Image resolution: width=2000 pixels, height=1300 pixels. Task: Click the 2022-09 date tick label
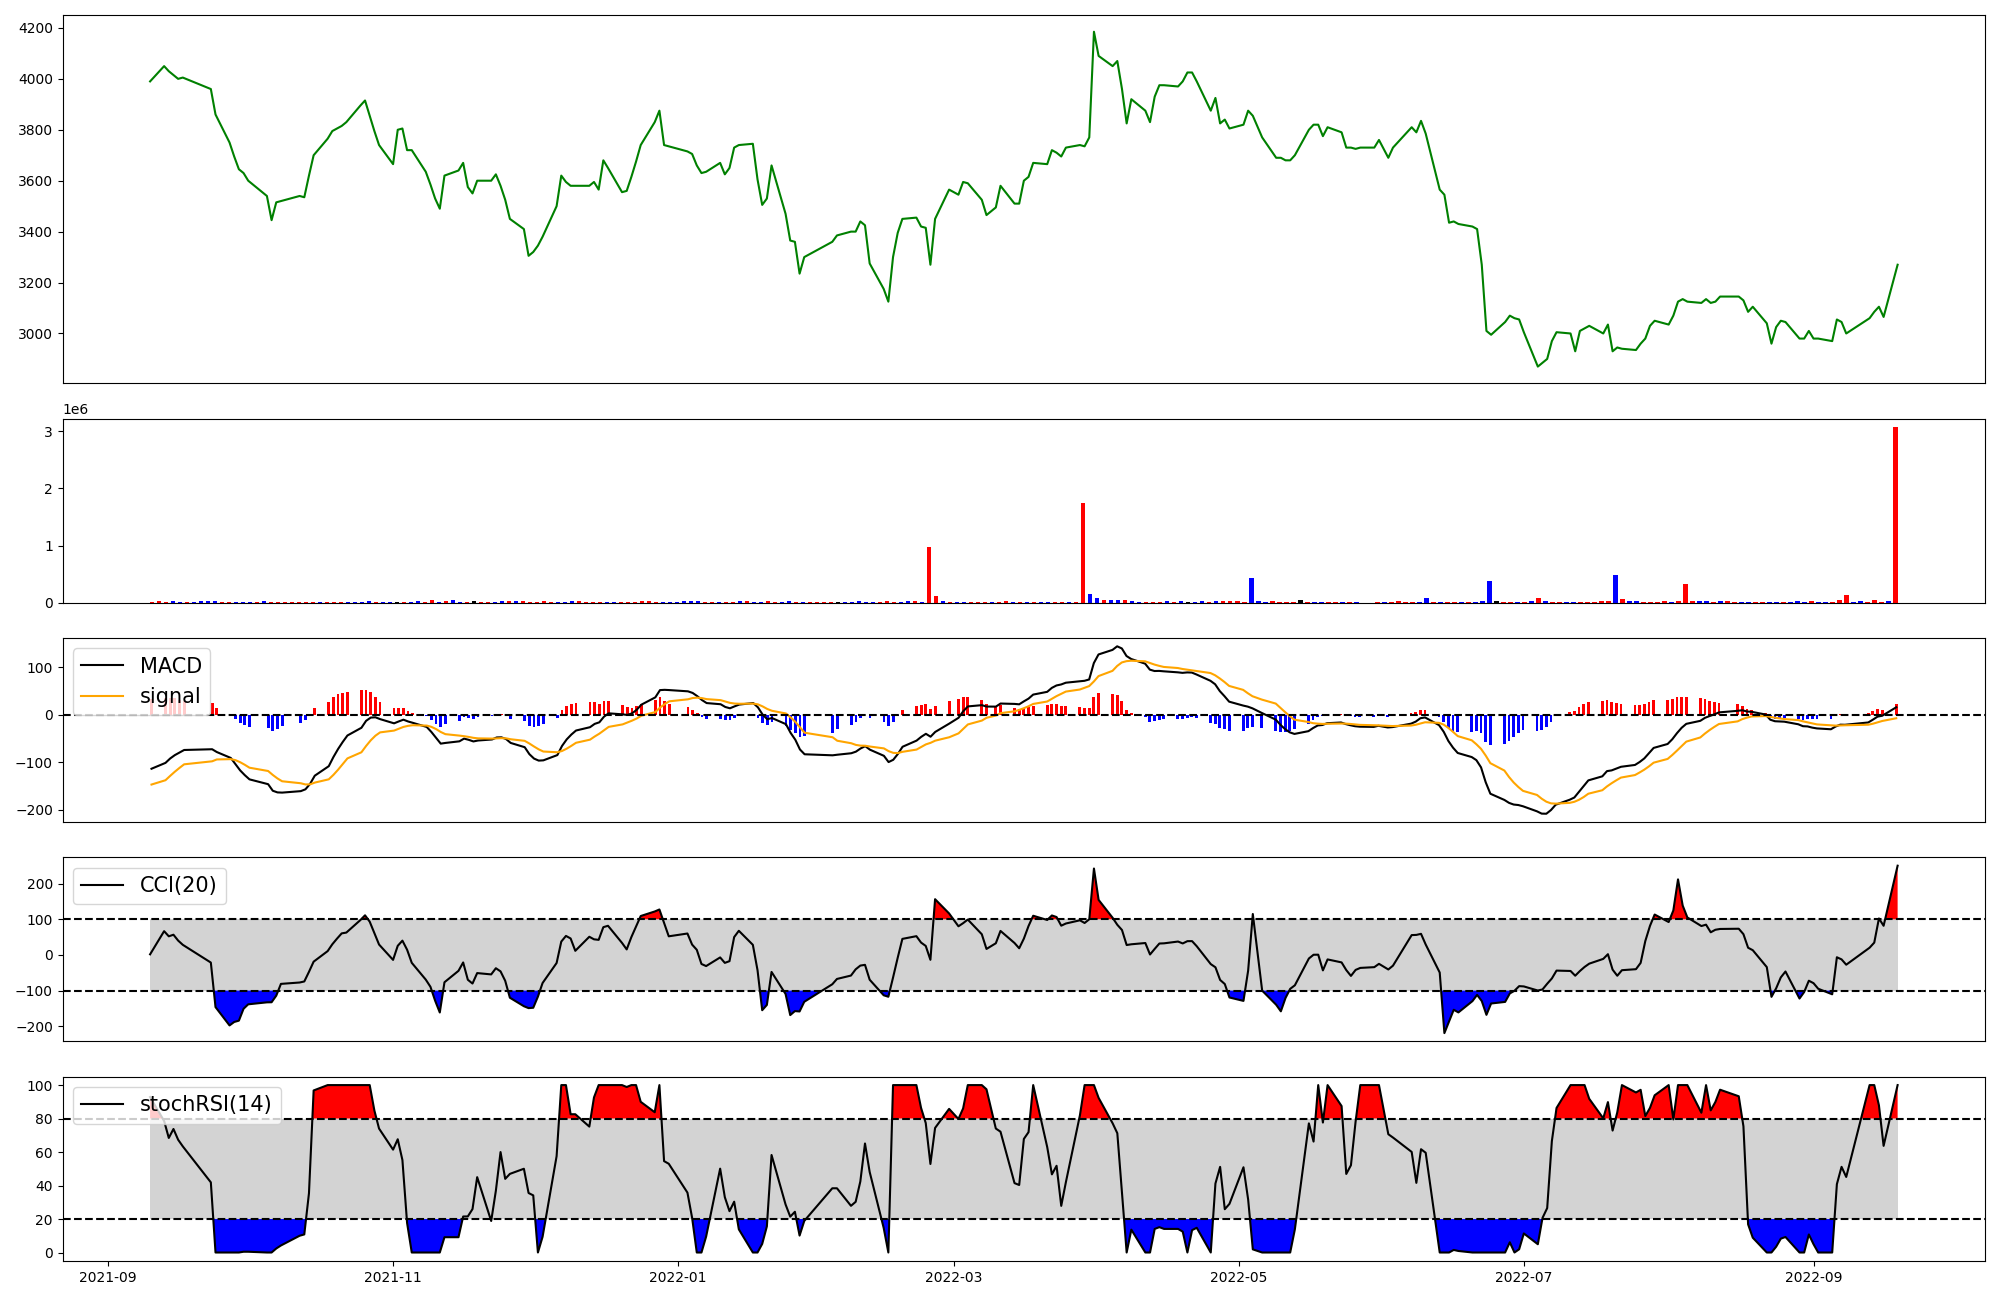pos(1813,1277)
